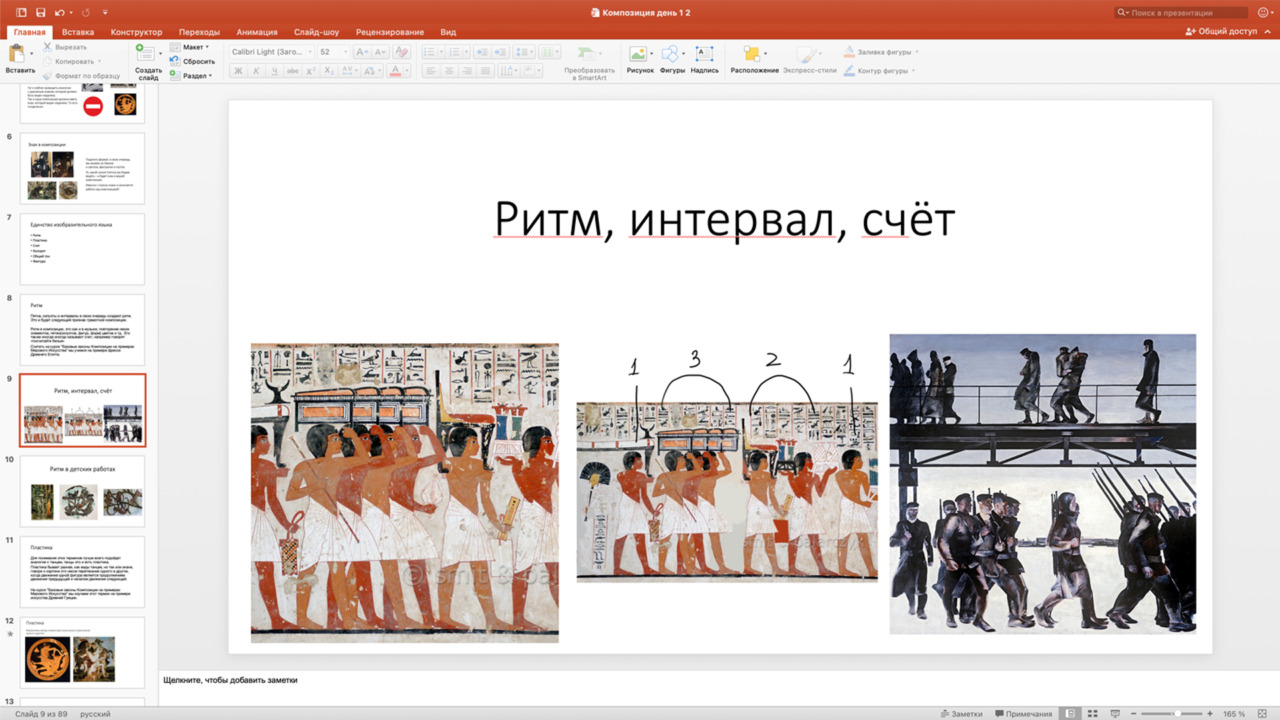Click the sidebar panel icon in title bar
The height and width of the screenshot is (720, 1280).
pyautogui.click(x=21, y=12)
